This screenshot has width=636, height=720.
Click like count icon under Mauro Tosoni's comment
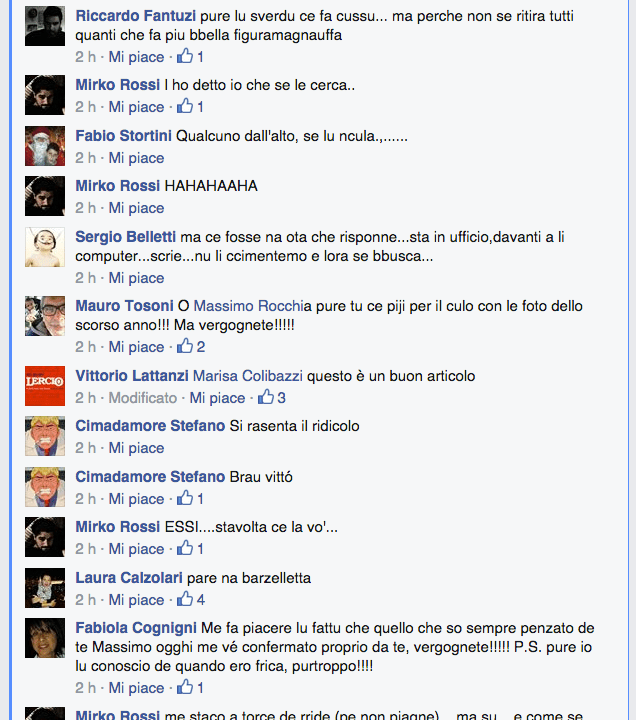[185, 346]
